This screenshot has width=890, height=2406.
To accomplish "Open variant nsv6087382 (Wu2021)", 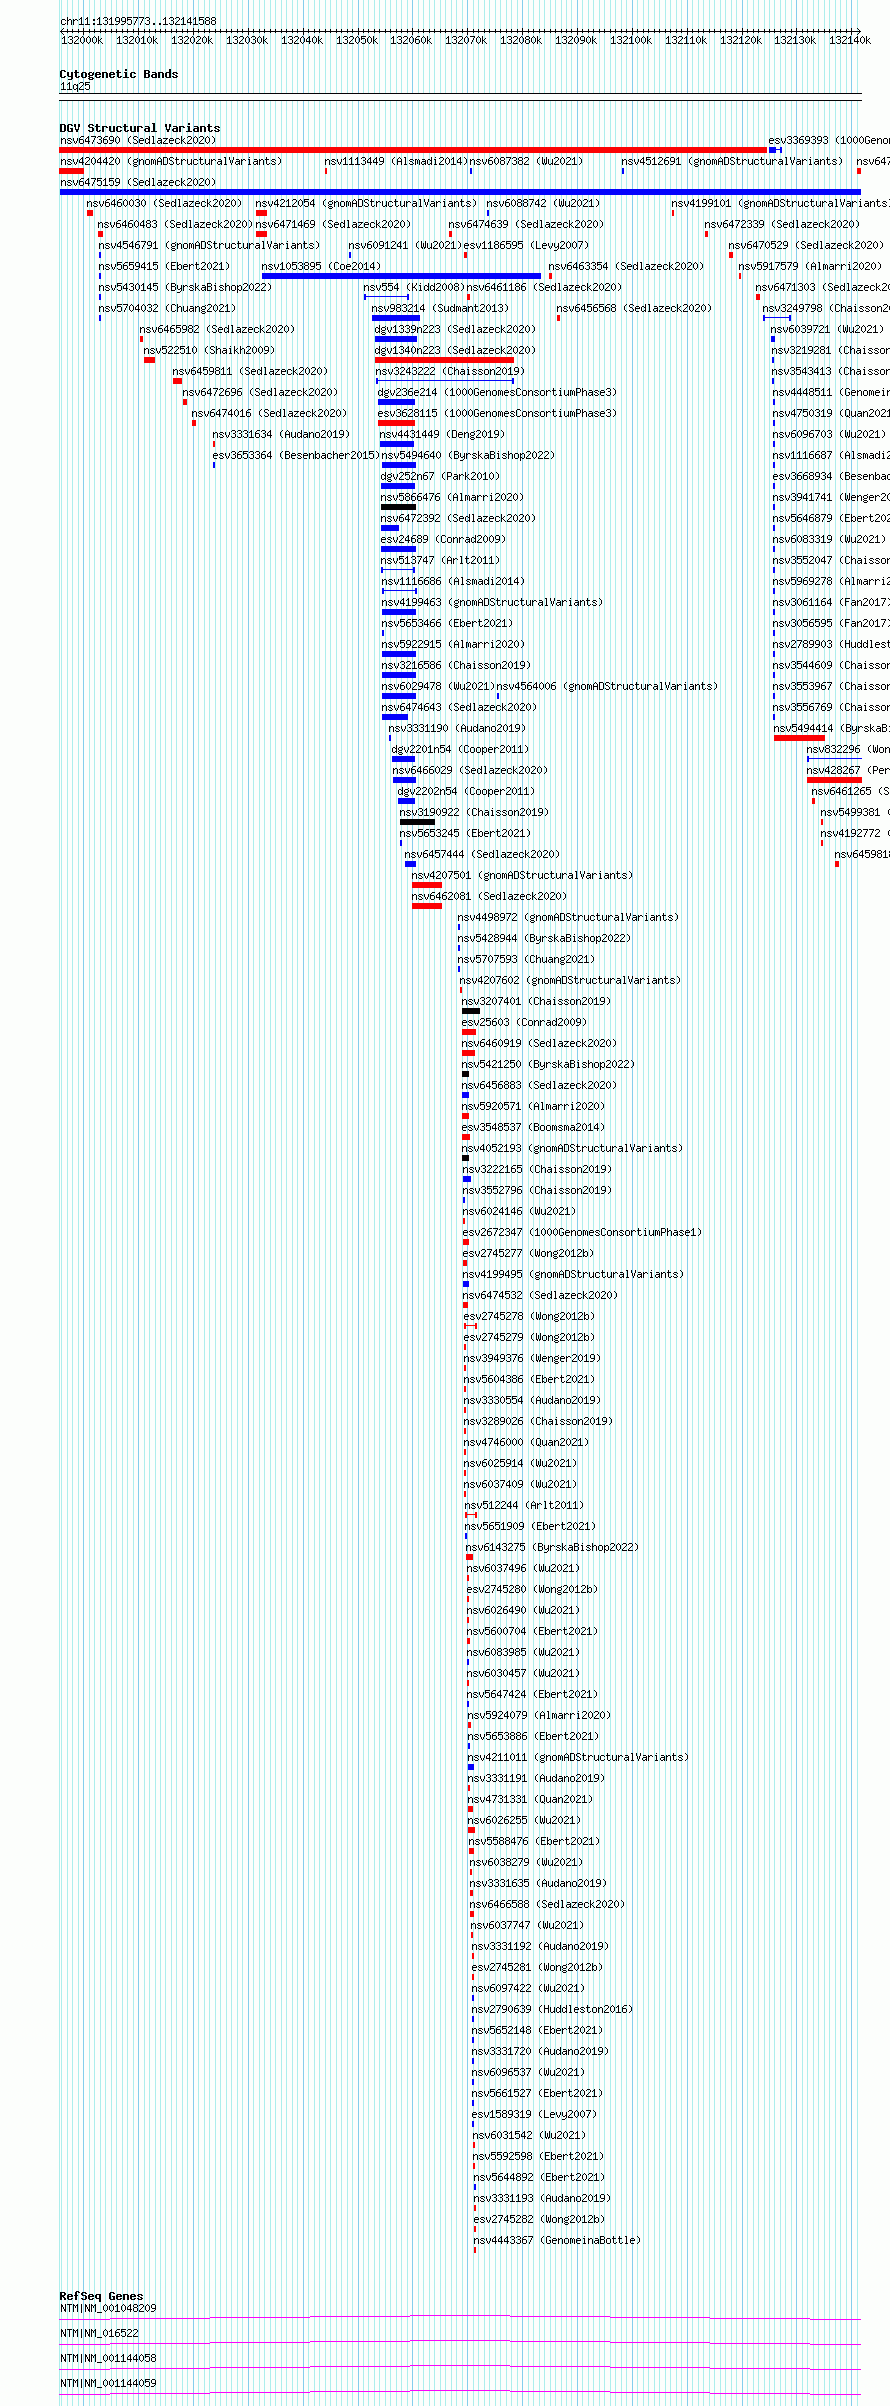I will click(526, 161).
